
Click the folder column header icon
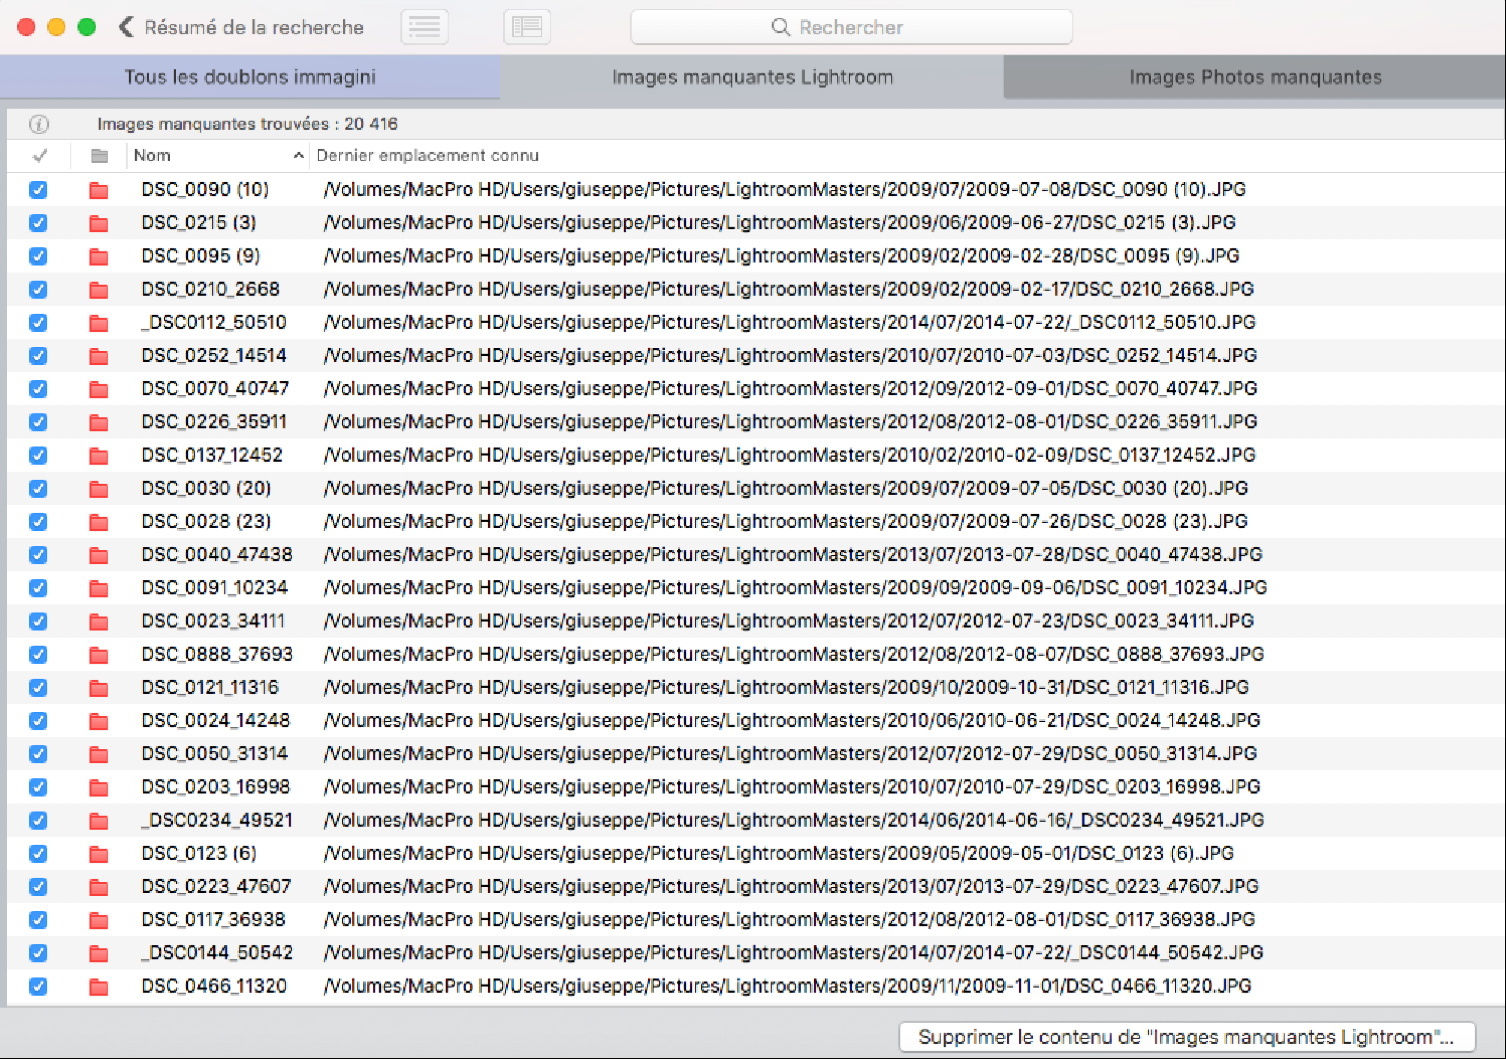point(99,156)
